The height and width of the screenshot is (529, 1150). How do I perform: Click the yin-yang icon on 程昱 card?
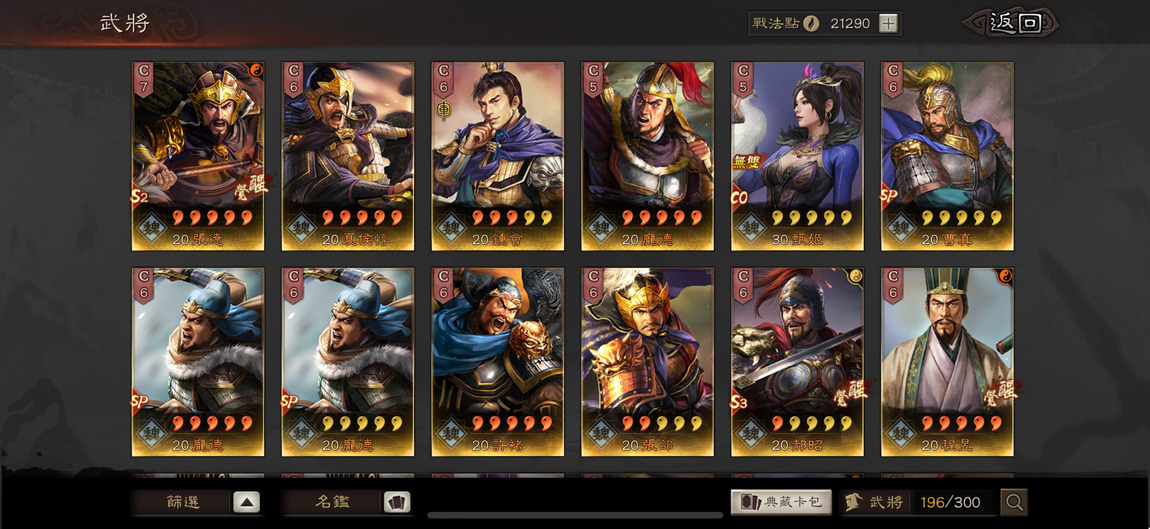(x=1006, y=276)
